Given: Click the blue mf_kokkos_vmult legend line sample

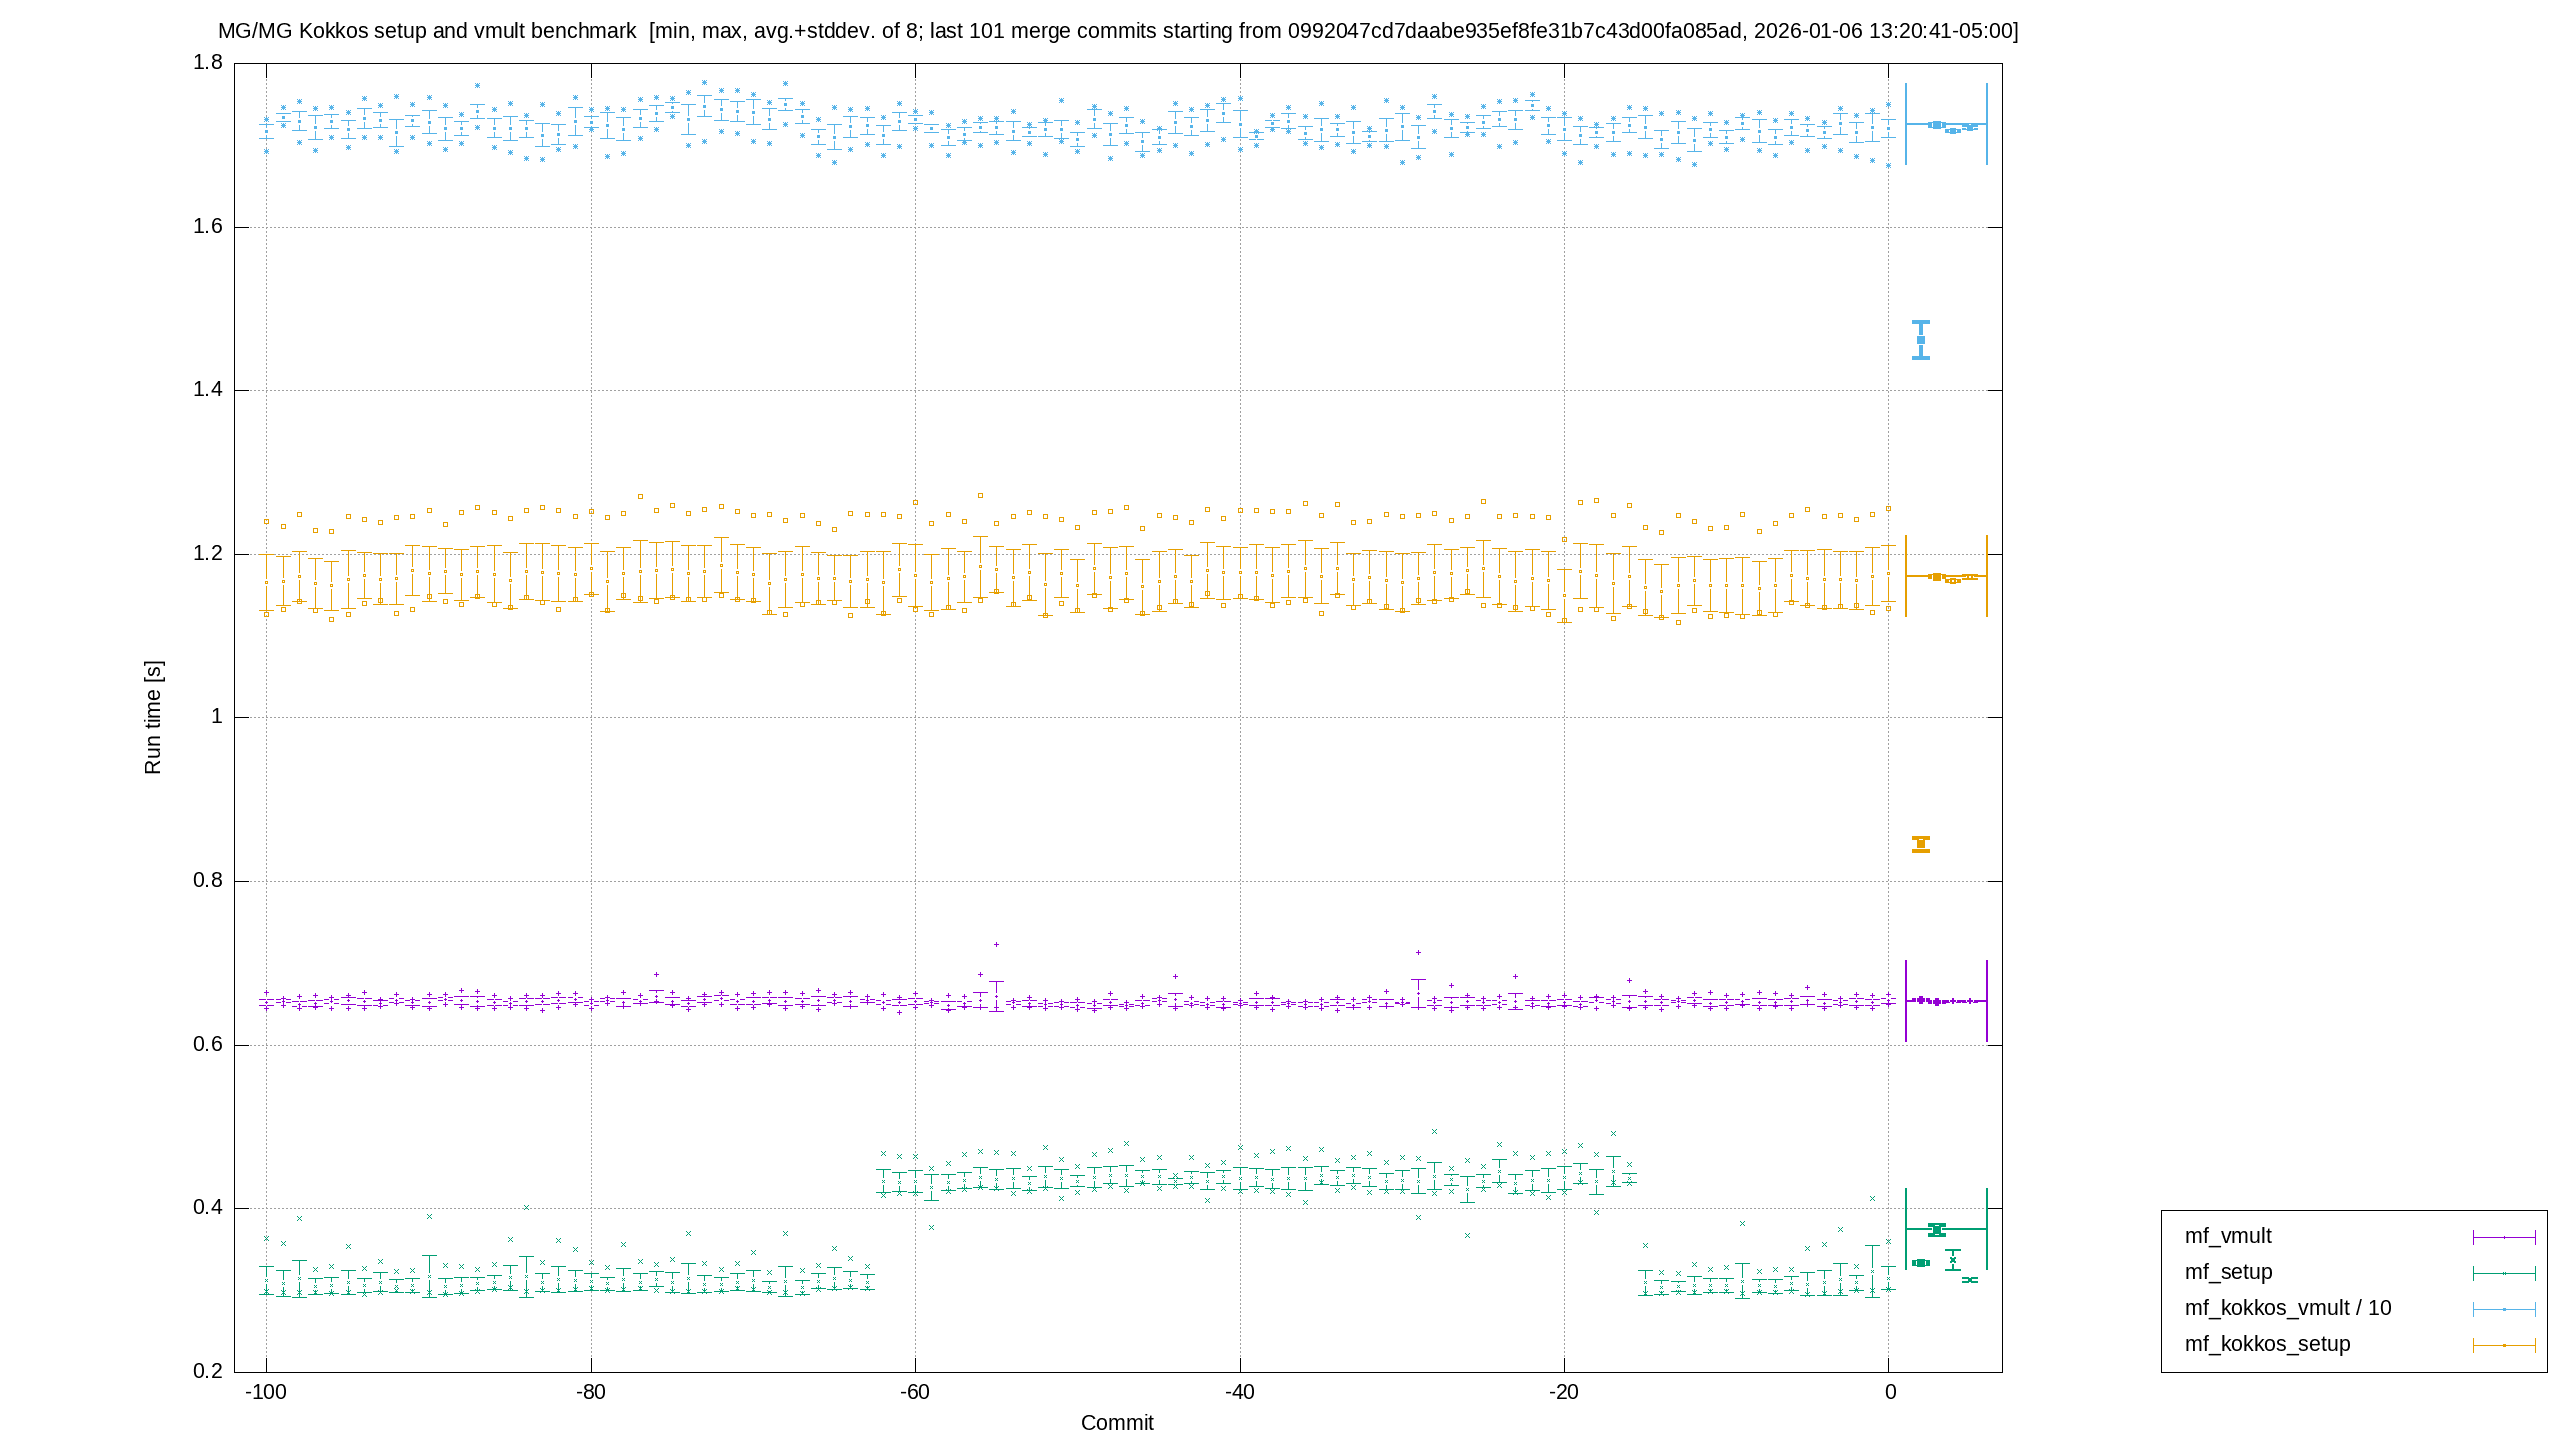Looking at the screenshot, I should 2504,1309.
